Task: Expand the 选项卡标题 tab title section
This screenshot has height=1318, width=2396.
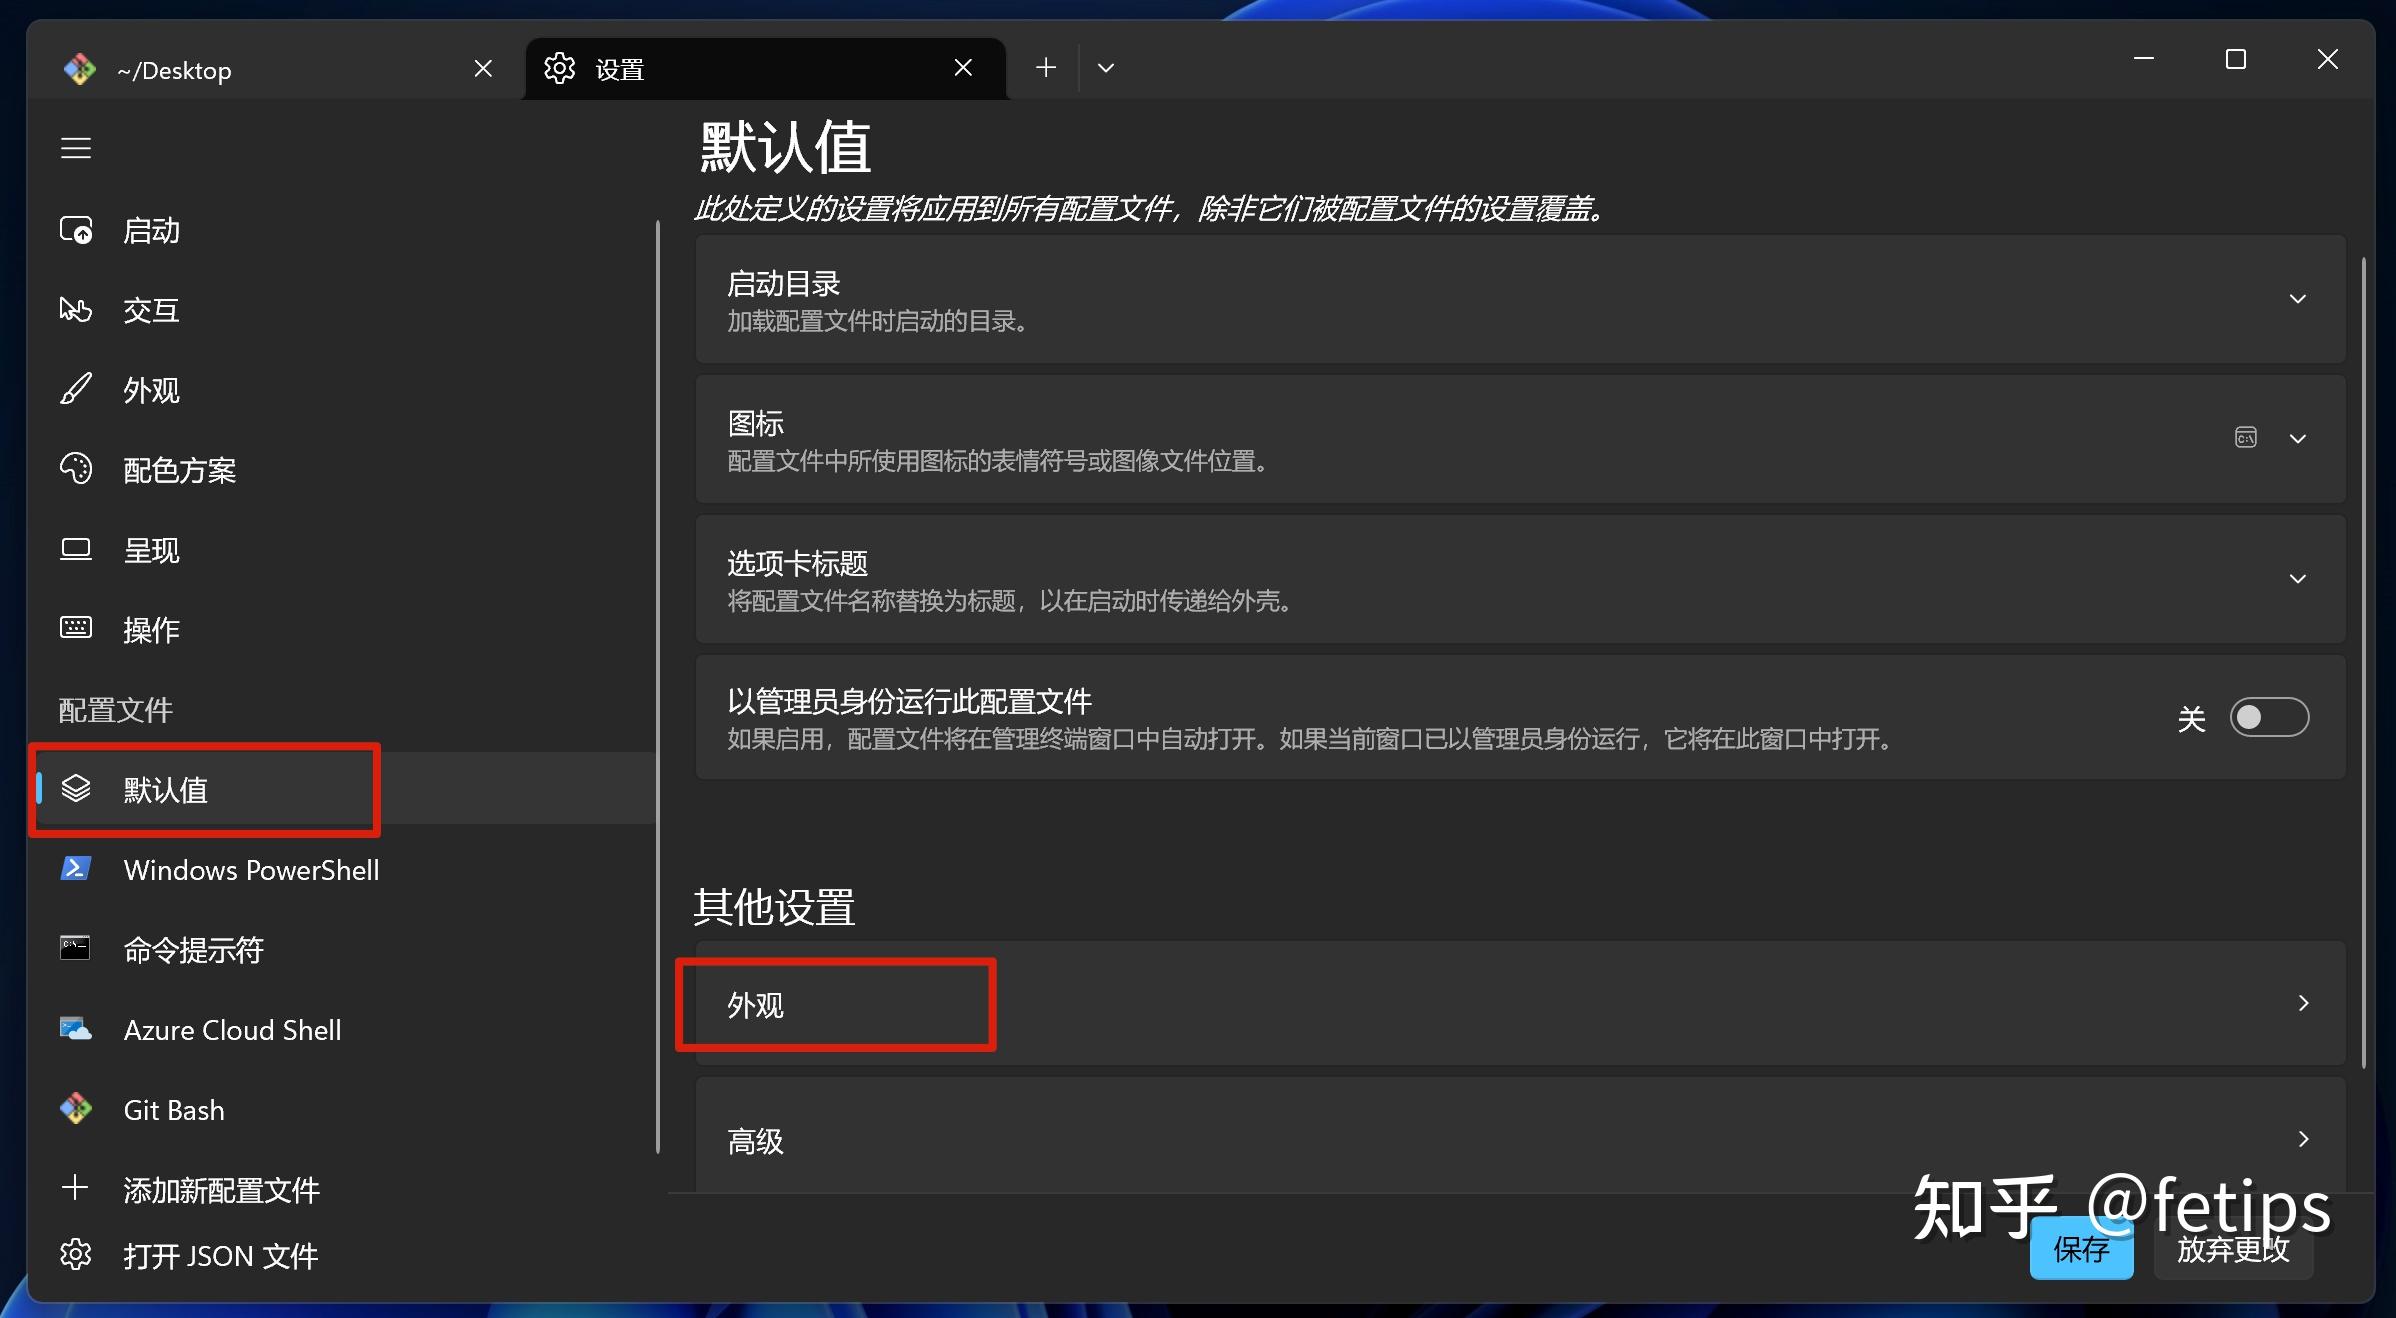Action: (2297, 579)
